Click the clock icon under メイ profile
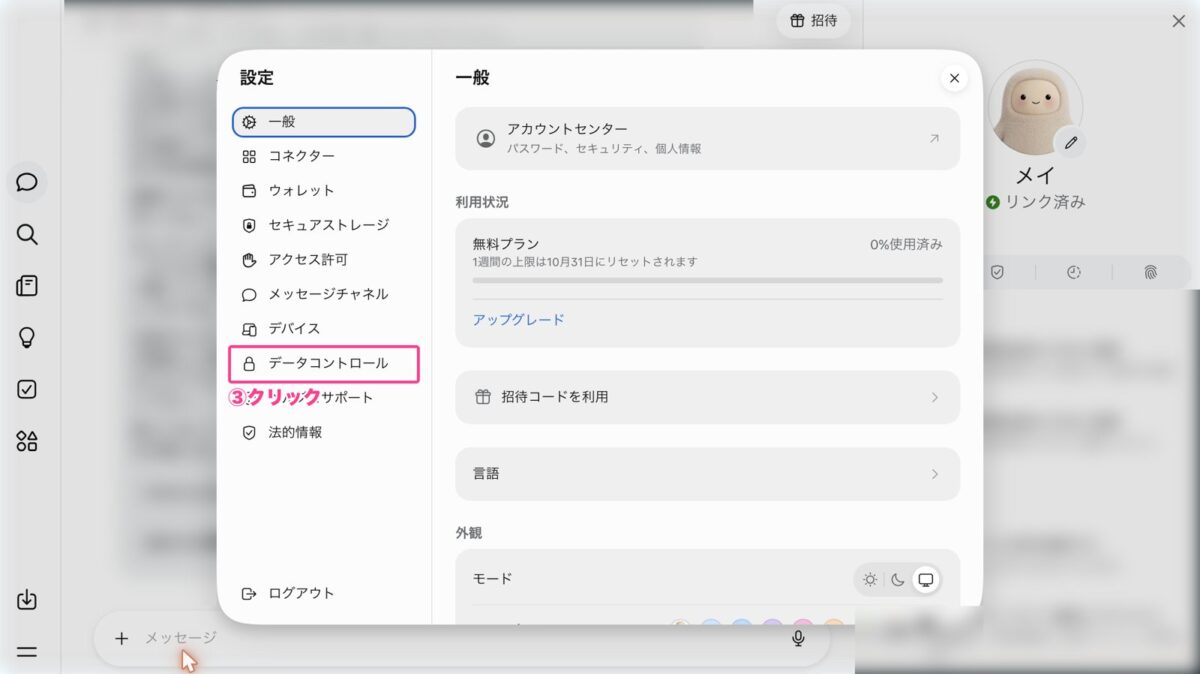 tap(1074, 272)
